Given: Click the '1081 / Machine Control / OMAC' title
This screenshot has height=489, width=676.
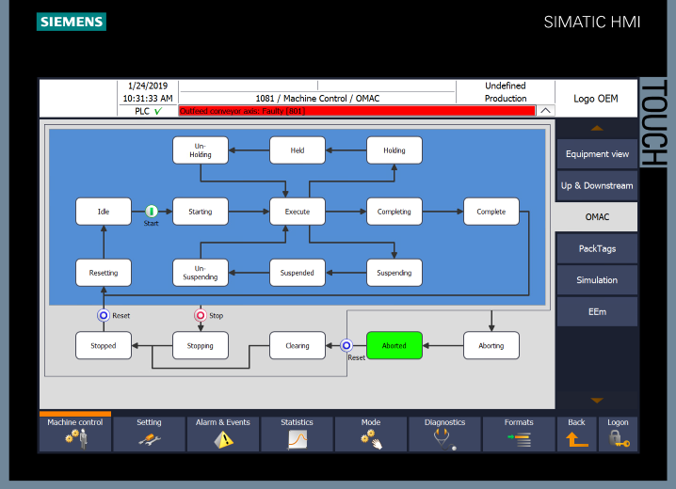Looking at the screenshot, I should pos(318,98).
